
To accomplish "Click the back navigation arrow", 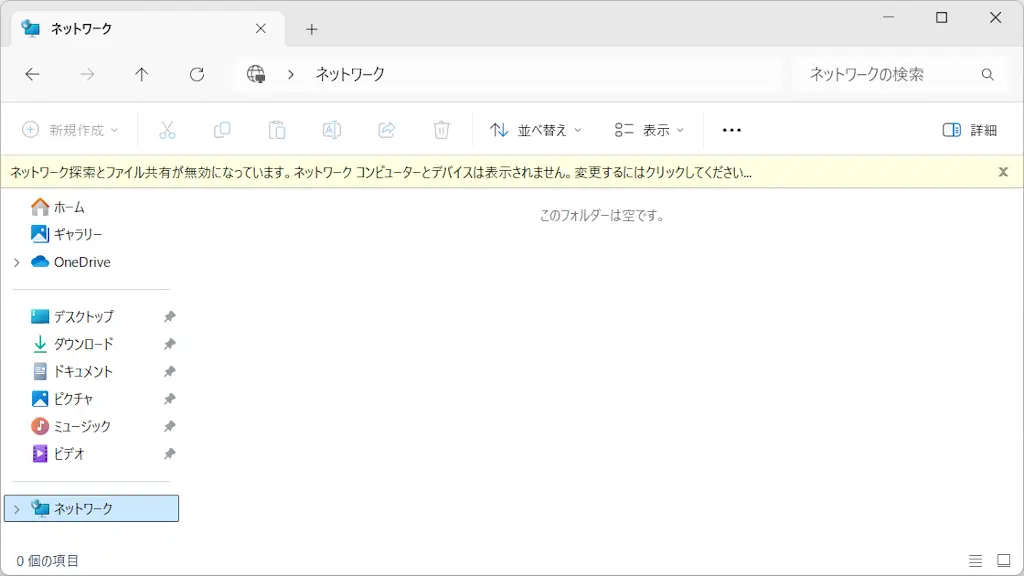I will point(32,74).
